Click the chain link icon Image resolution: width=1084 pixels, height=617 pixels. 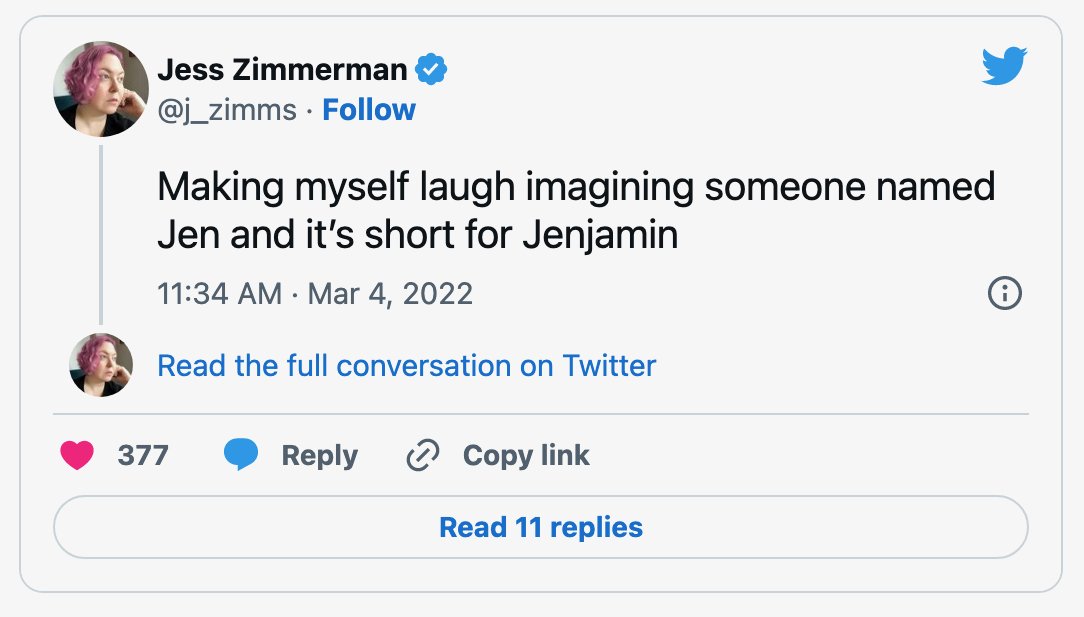coord(422,455)
